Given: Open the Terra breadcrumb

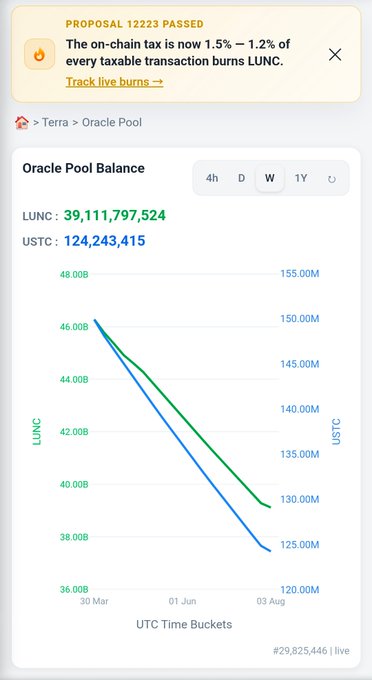Looking at the screenshot, I should point(55,122).
